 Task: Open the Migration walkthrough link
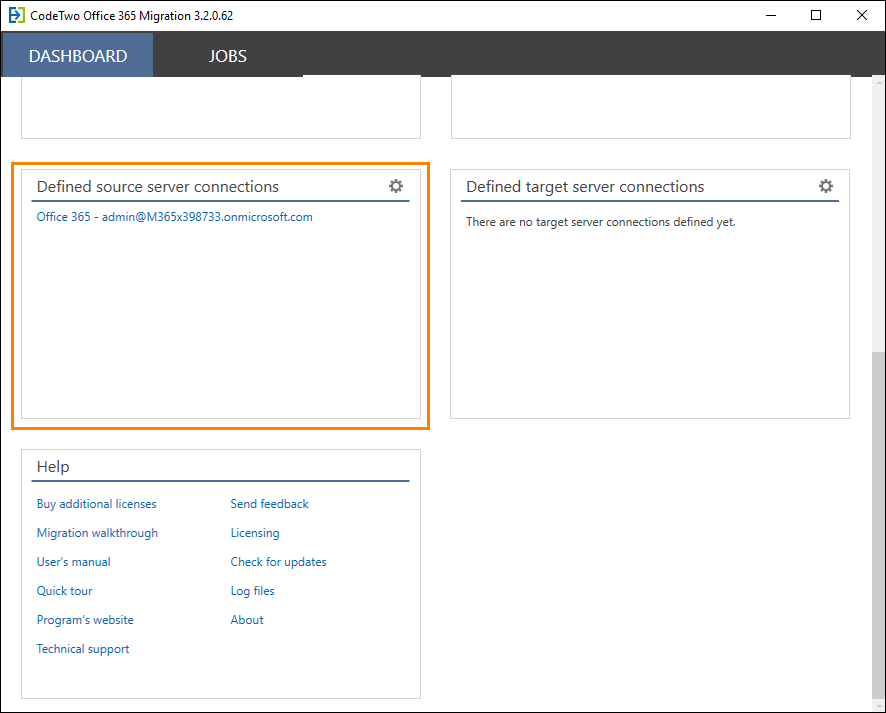[x=97, y=533]
